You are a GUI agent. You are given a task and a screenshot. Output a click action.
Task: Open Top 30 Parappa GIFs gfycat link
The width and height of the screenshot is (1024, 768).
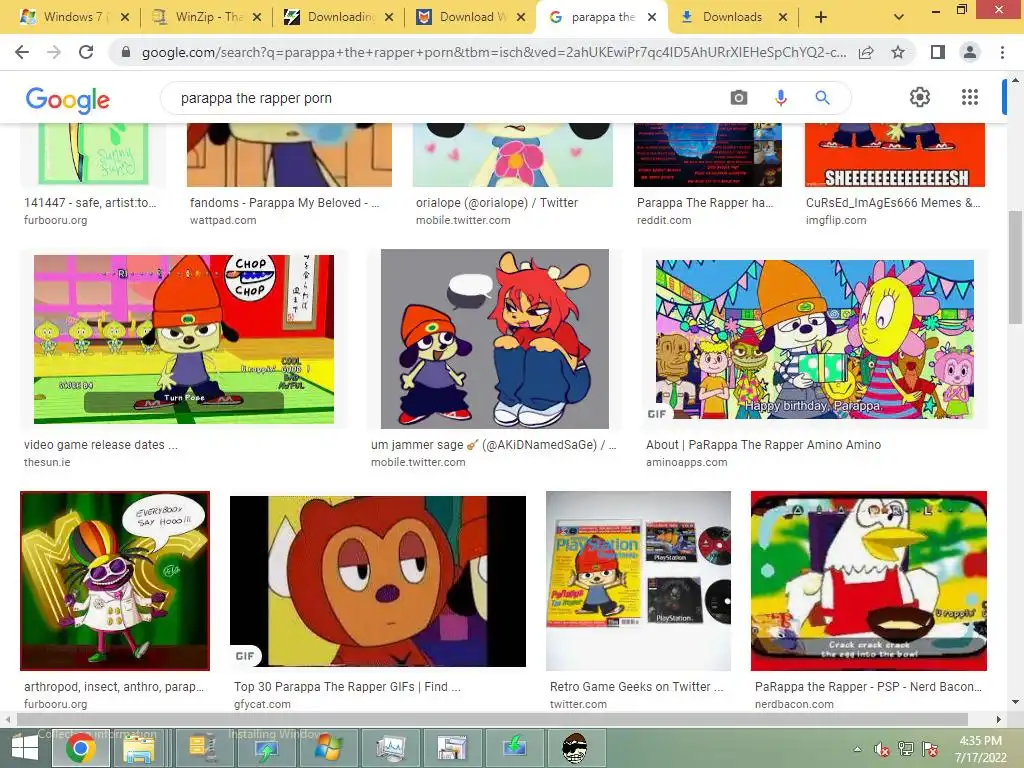point(347,687)
